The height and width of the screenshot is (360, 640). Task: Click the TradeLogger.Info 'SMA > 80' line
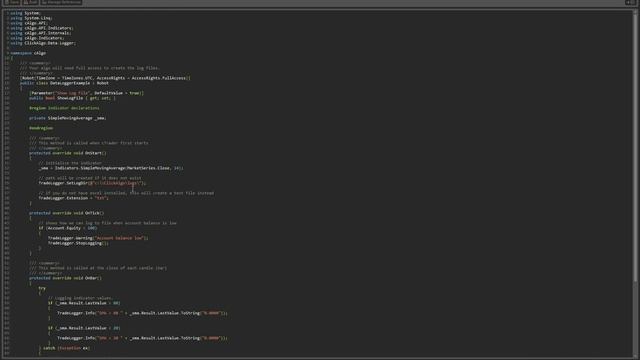[142, 313]
